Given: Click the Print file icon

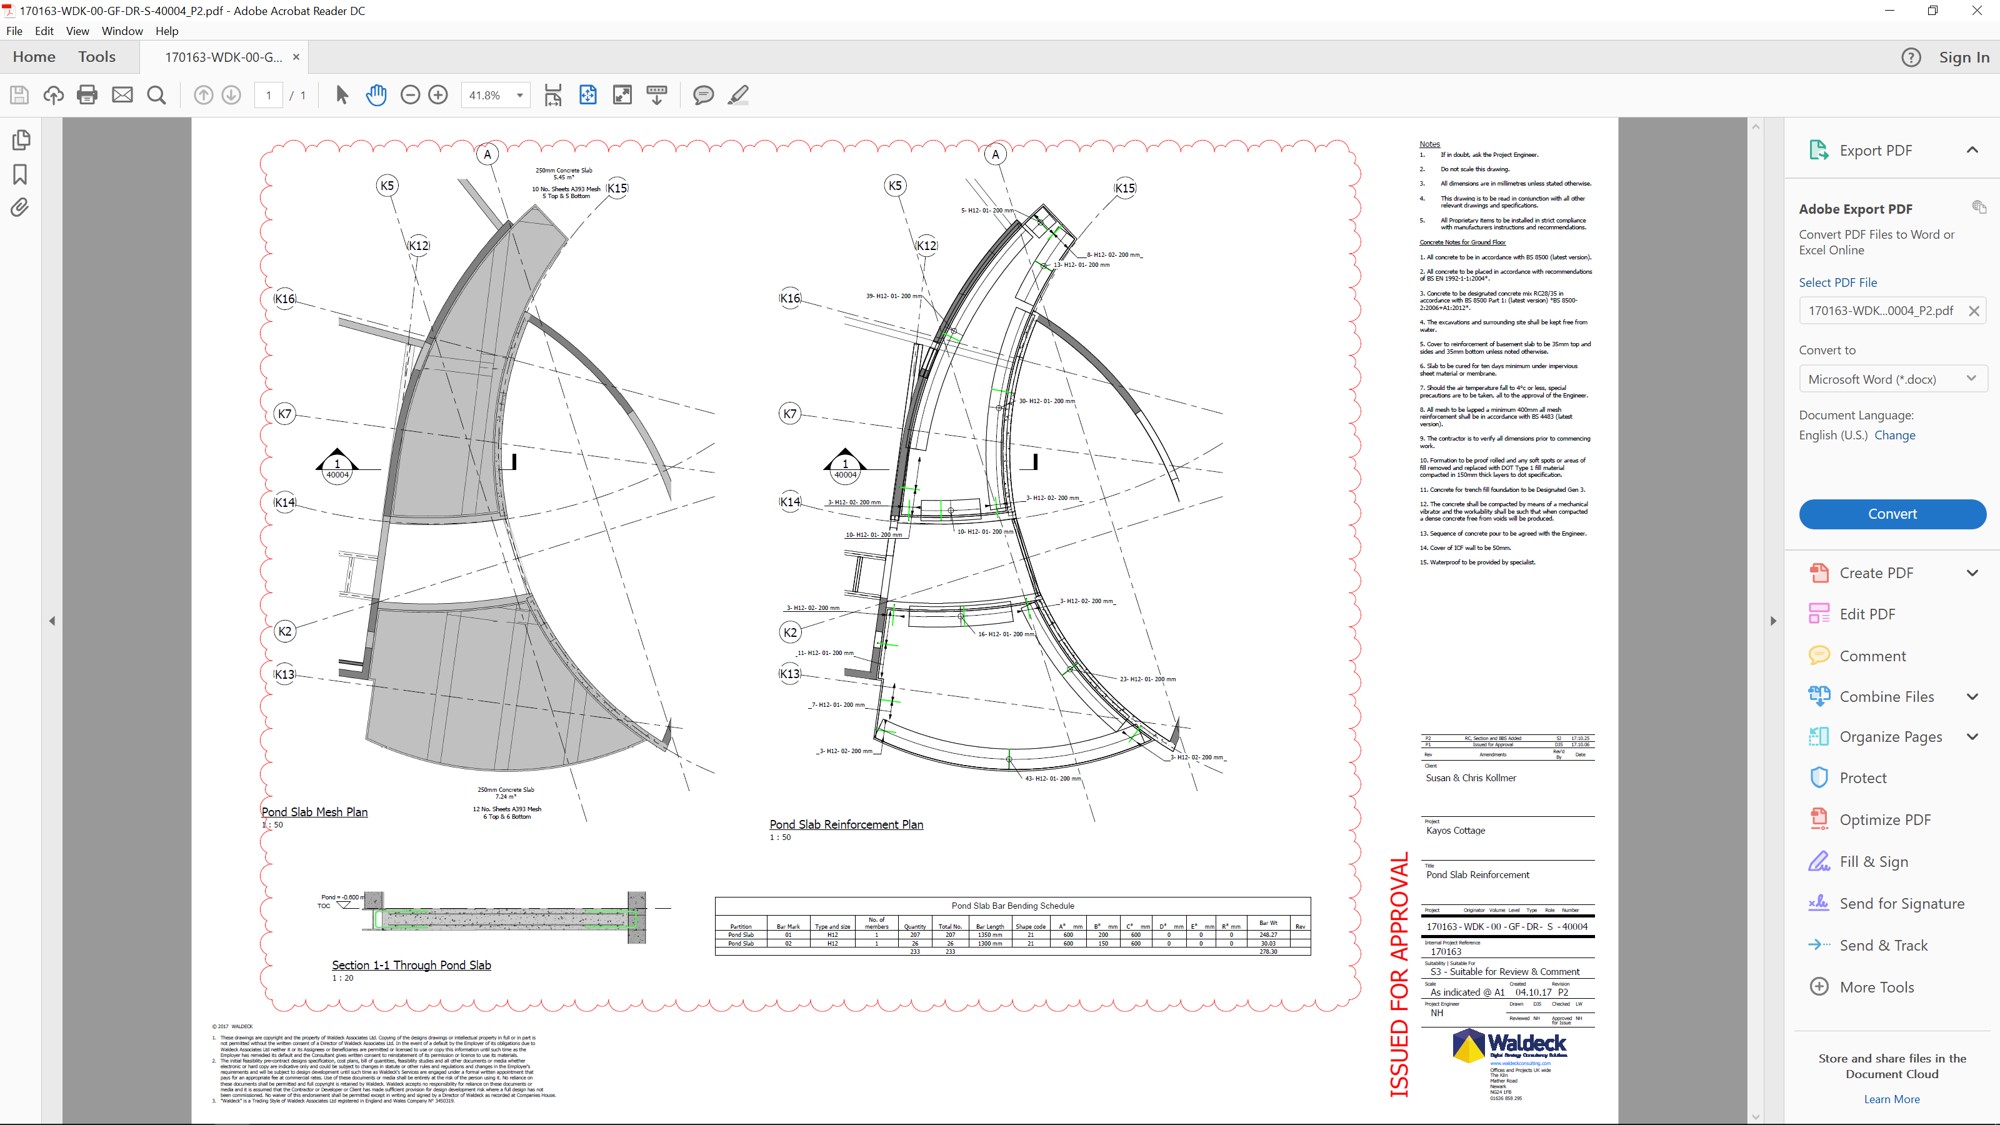Looking at the screenshot, I should click(x=87, y=95).
